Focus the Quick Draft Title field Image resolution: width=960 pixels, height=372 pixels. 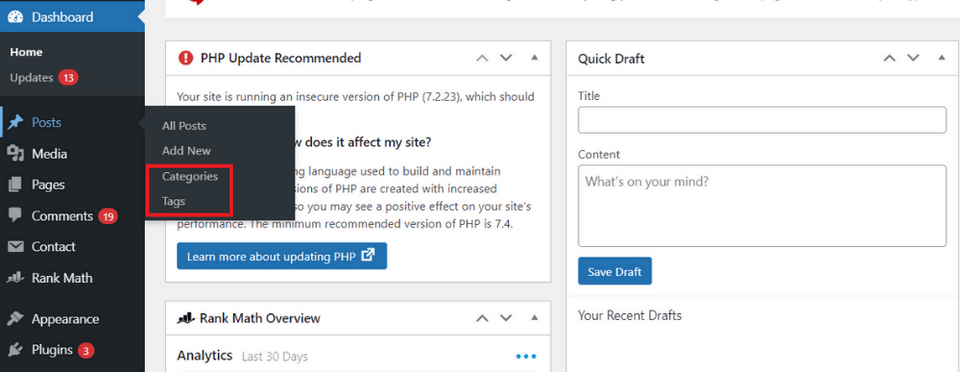pyautogui.click(x=762, y=120)
